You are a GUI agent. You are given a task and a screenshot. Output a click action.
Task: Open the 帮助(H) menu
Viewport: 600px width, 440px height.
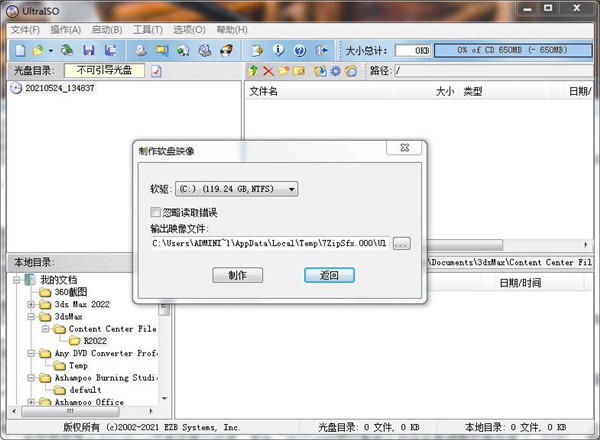(x=232, y=30)
